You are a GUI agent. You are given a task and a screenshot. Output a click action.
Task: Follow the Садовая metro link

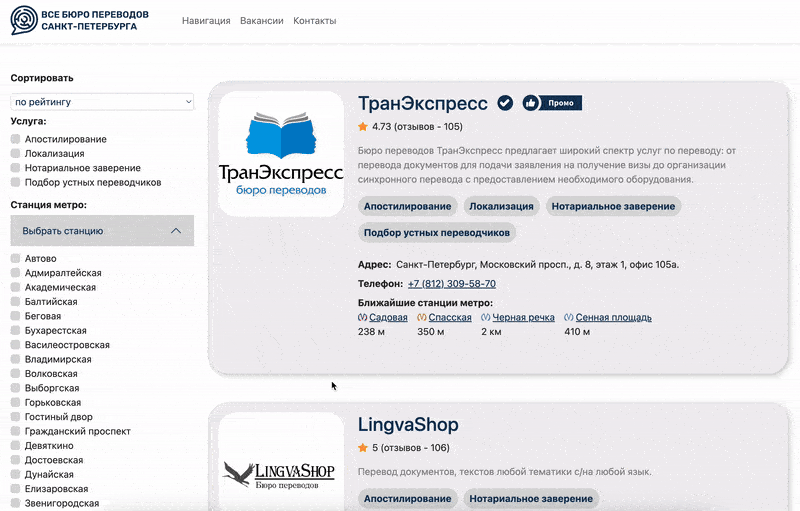click(x=388, y=317)
